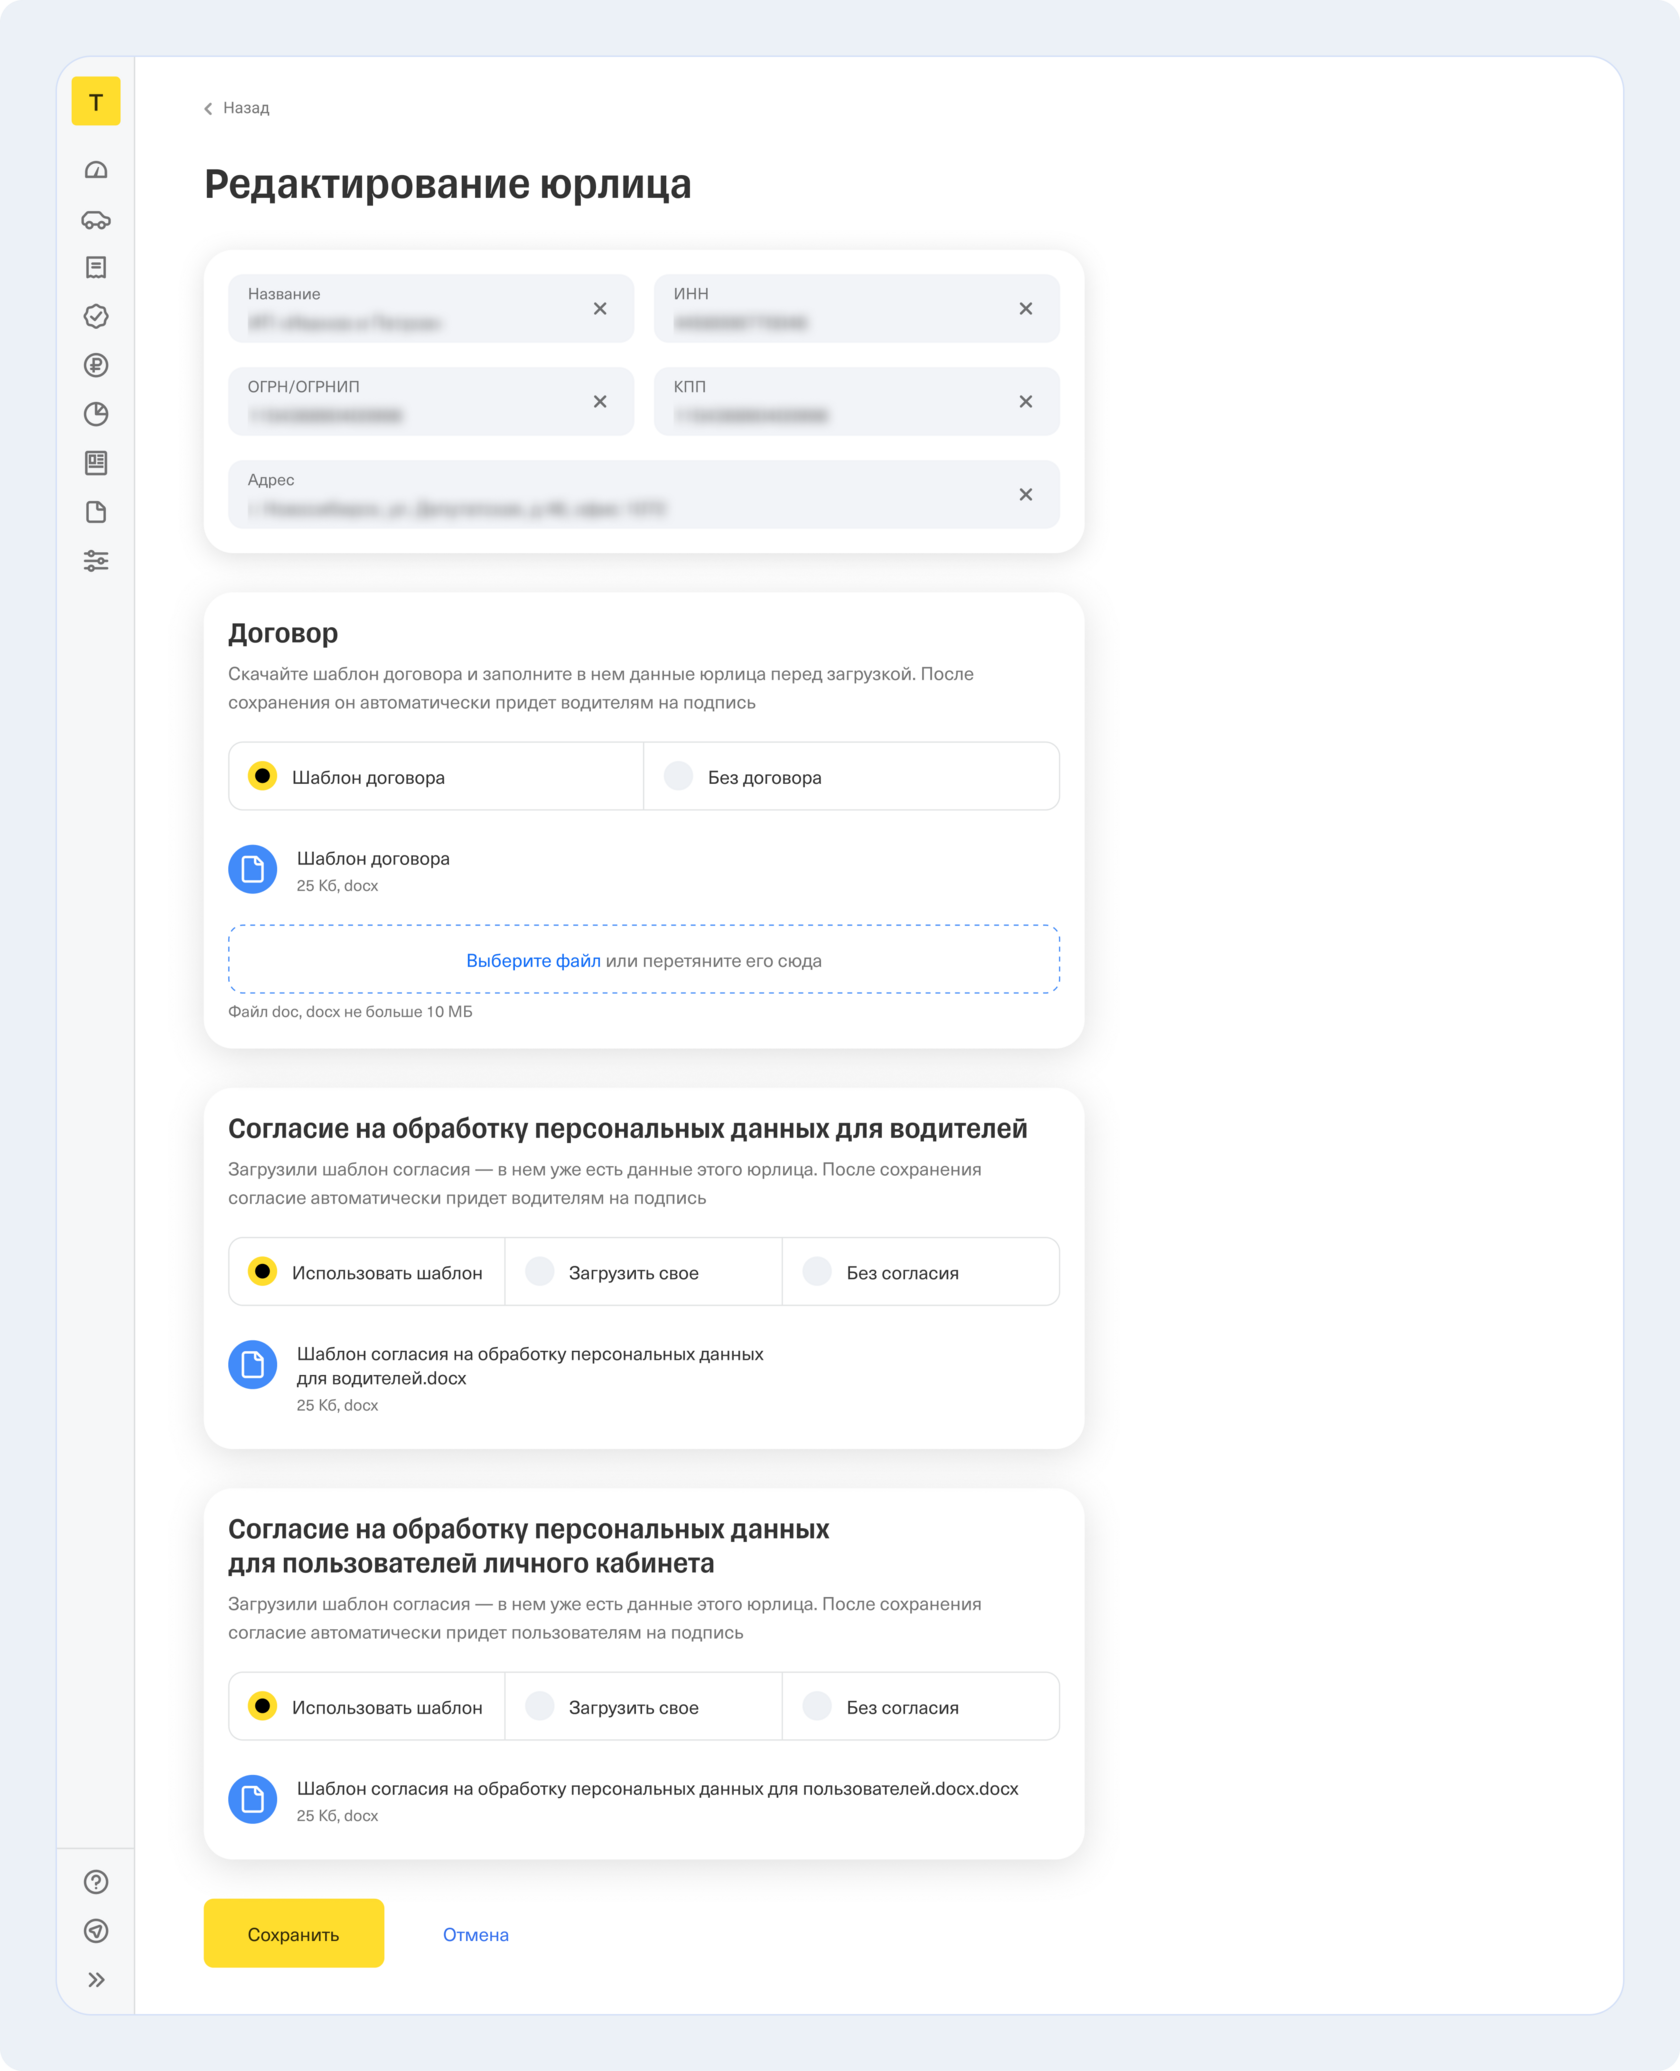This screenshot has width=1680, height=2071.
Task: Open the dashboard speedometer icon in sidebar
Action: point(96,170)
